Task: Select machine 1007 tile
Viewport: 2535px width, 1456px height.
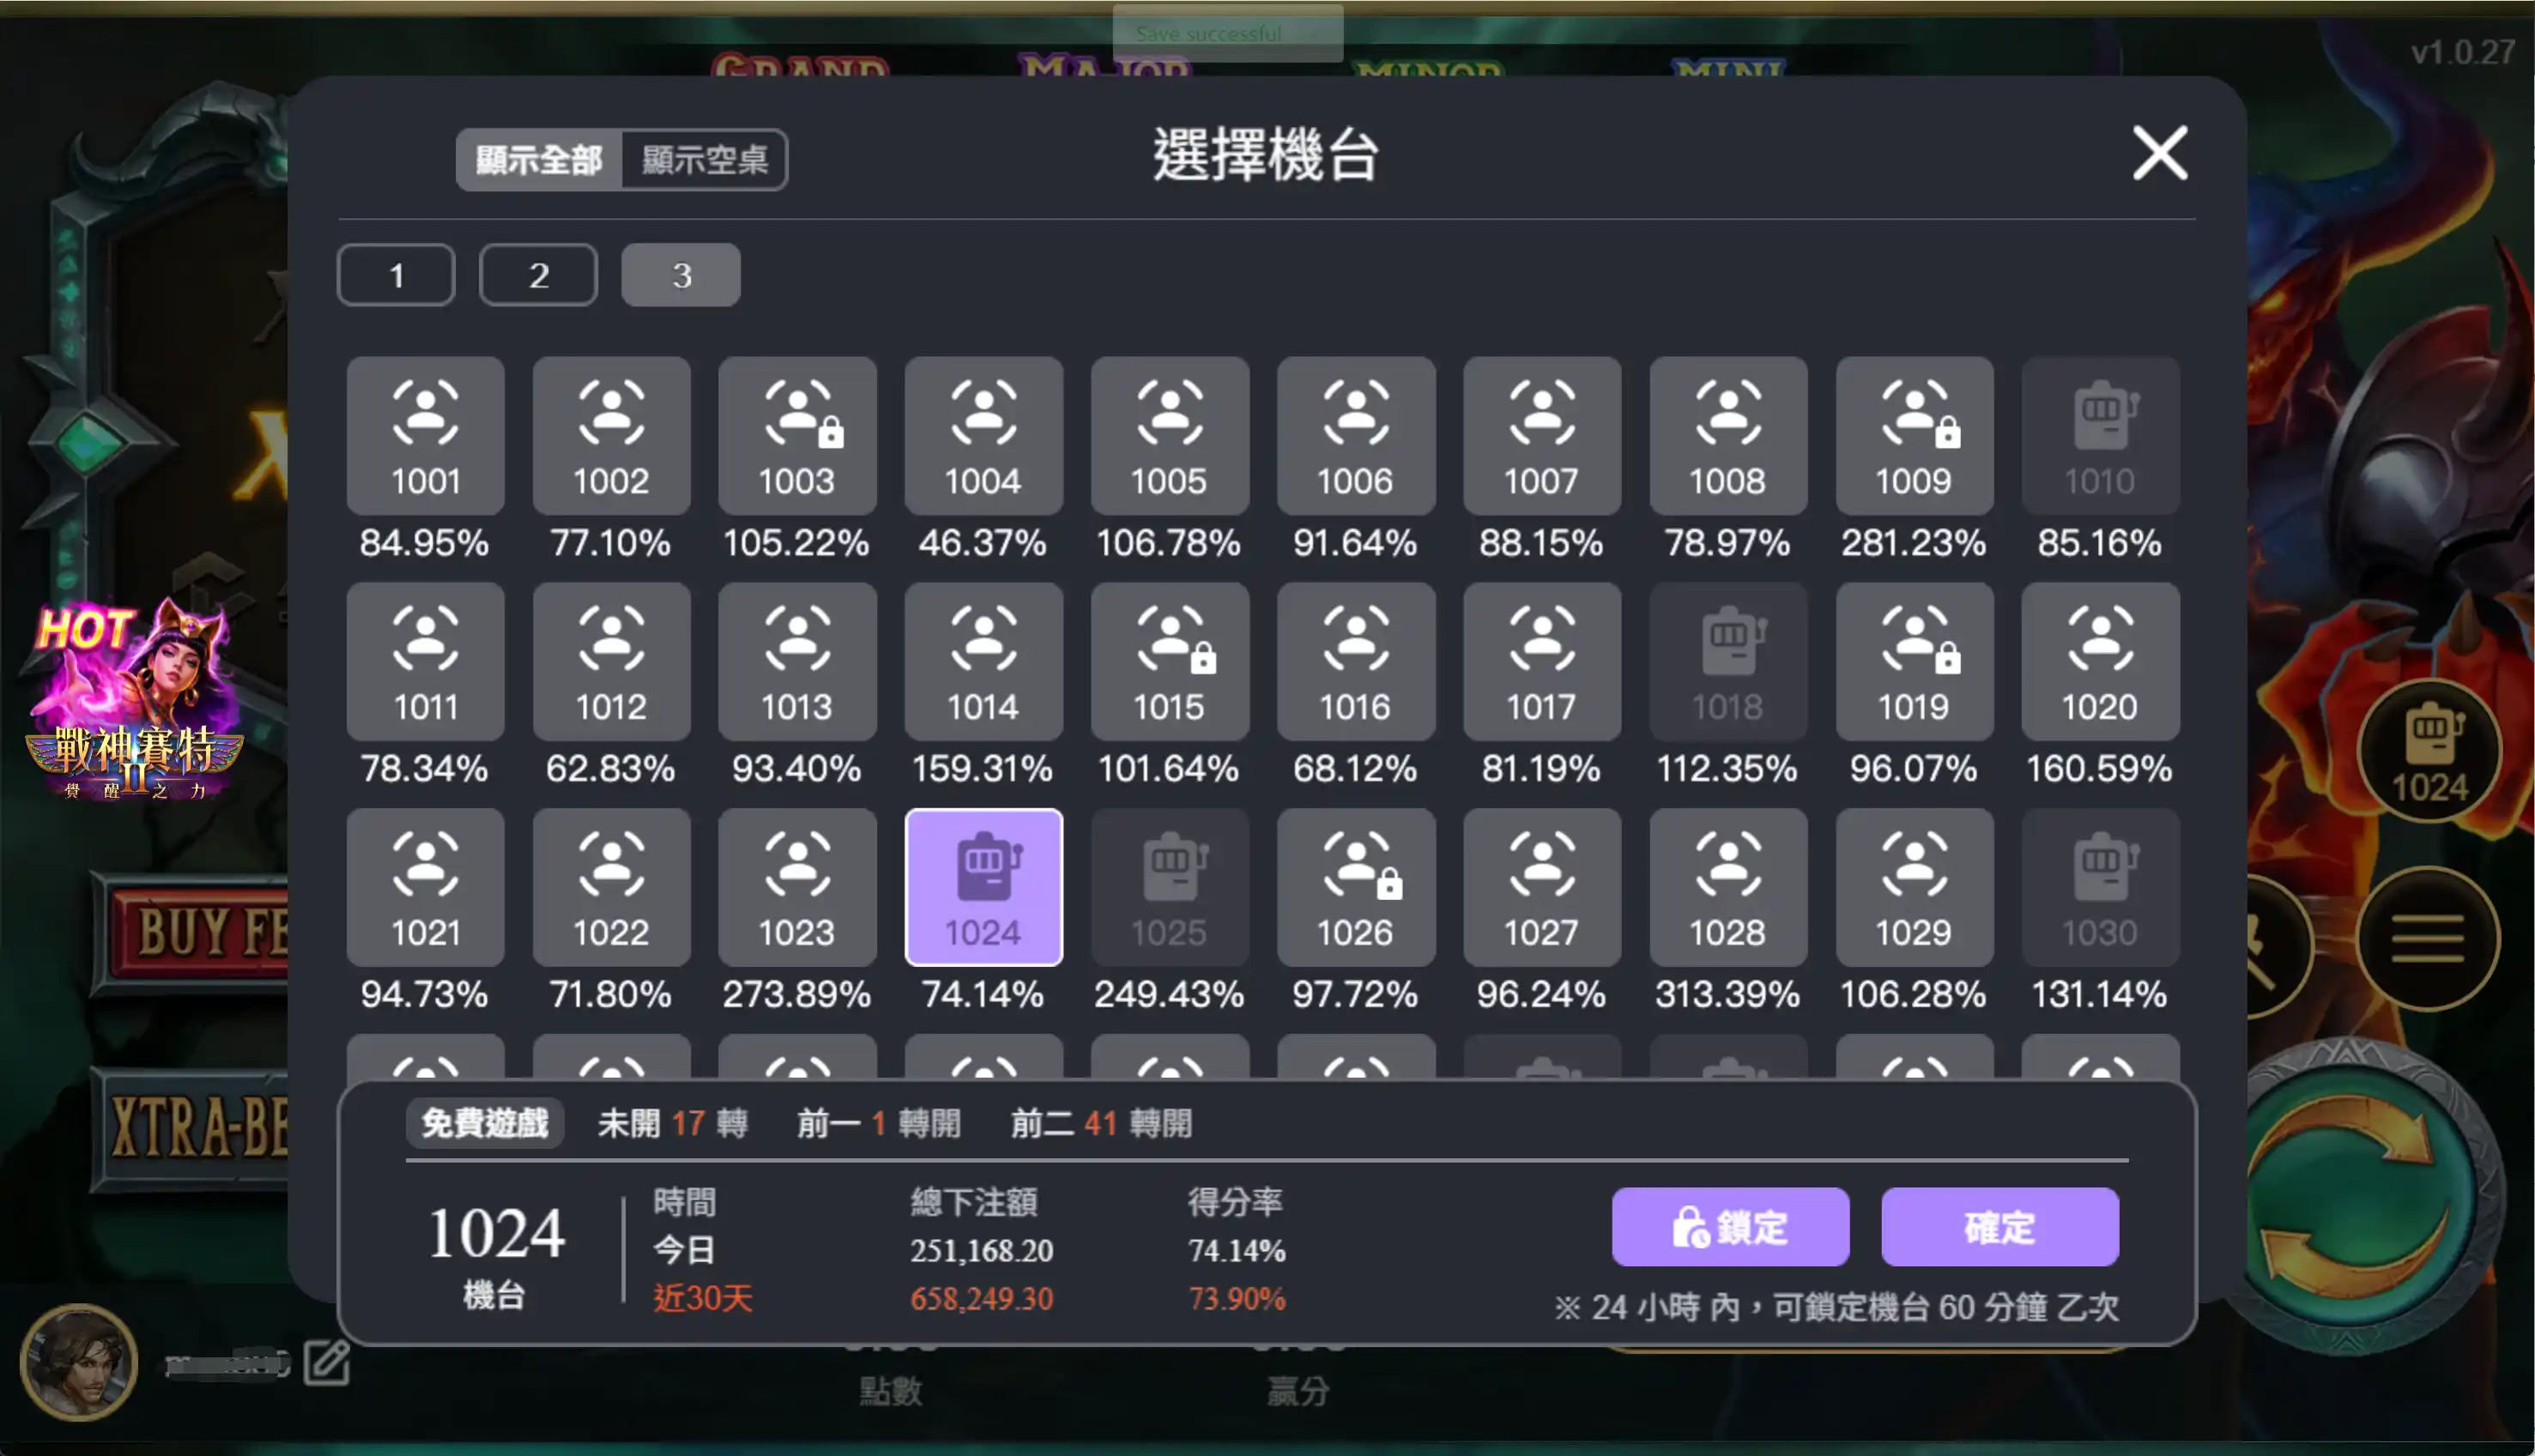Action: point(1541,436)
